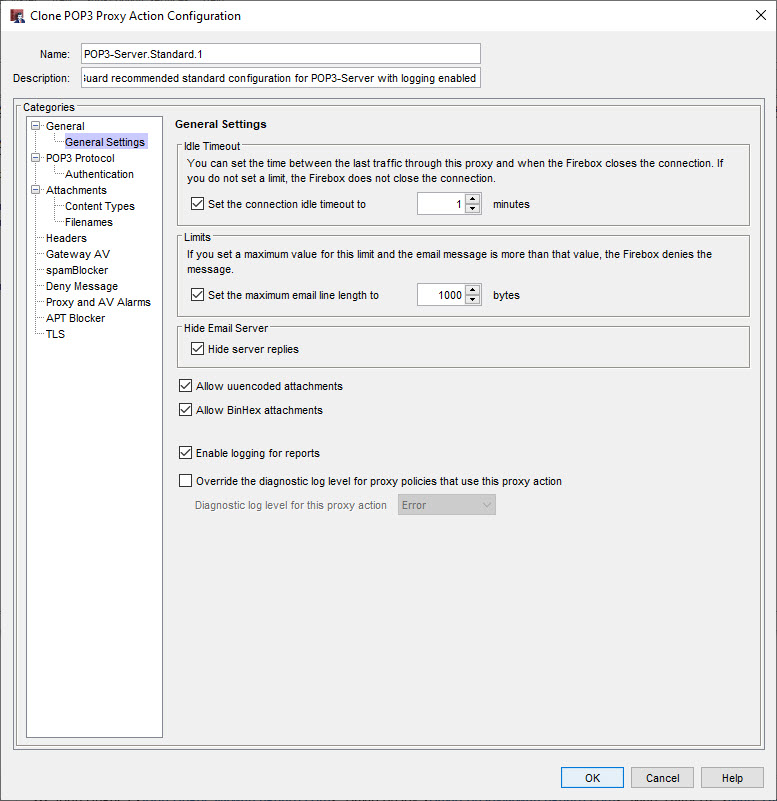Uncheck Hide server replies
Viewport: 777px width, 801px height.
(x=197, y=349)
